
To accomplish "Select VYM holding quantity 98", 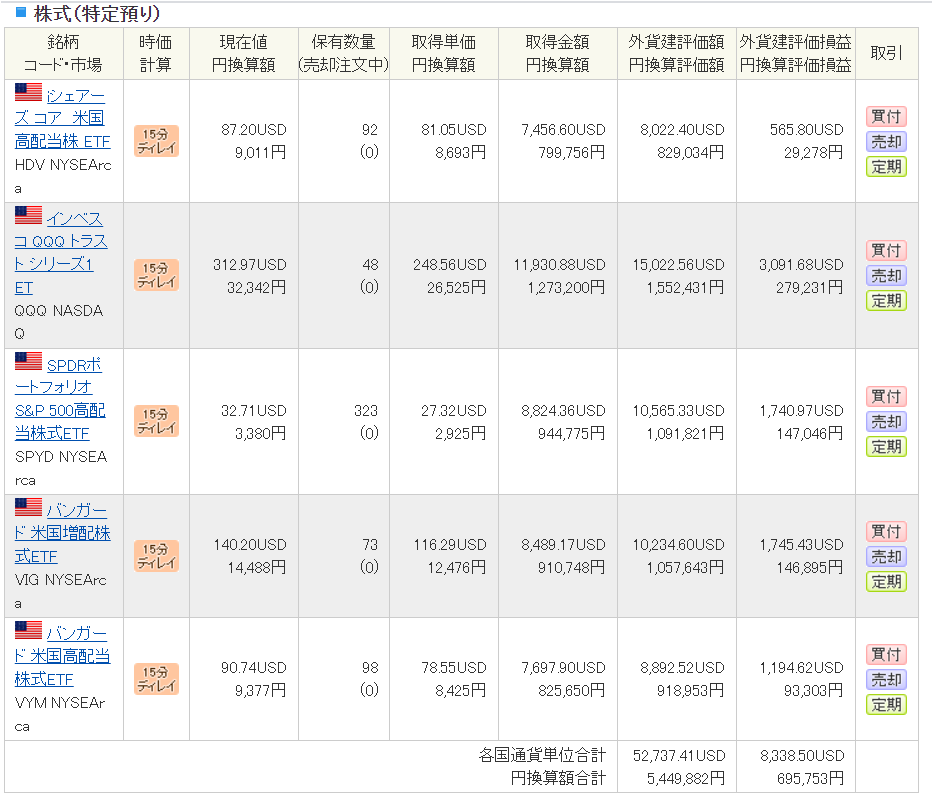I will pos(370,668).
